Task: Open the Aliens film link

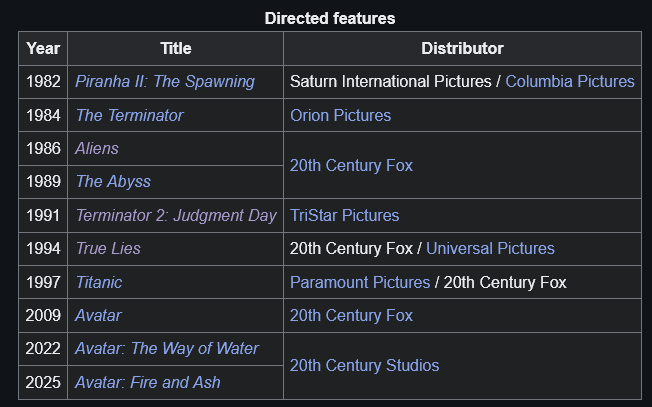Action: [97, 148]
